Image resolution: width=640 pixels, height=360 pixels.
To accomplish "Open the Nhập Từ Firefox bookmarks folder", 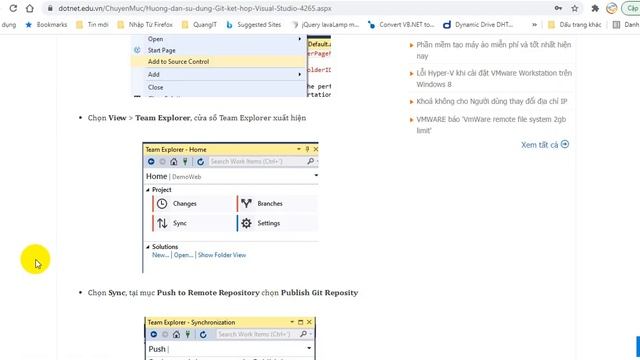I will [x=145, y=24].
